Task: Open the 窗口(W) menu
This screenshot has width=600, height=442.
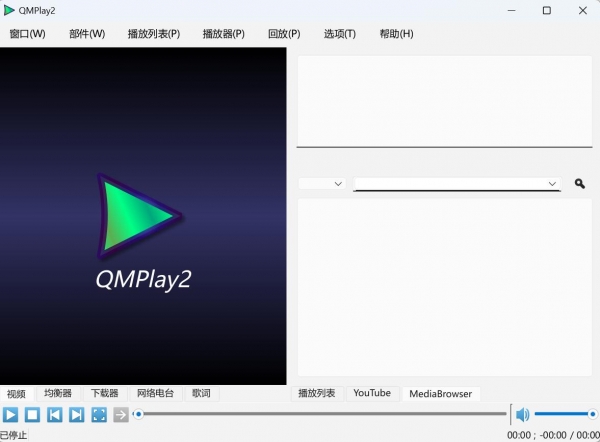Action: (x=28, y=34)
